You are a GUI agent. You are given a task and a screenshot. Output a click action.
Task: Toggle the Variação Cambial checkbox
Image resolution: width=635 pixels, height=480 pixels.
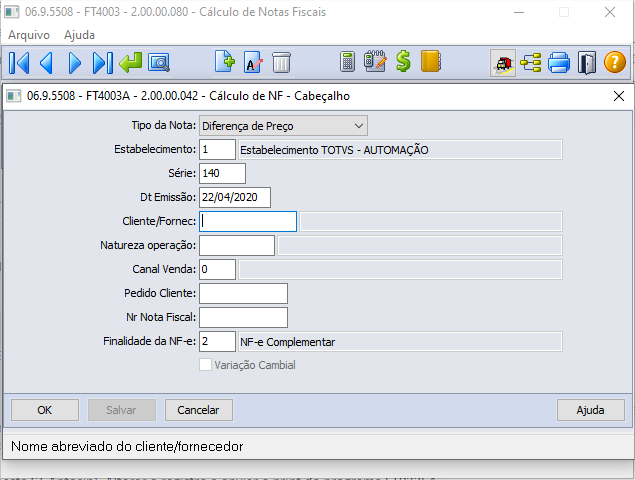(x=206, y=365)
